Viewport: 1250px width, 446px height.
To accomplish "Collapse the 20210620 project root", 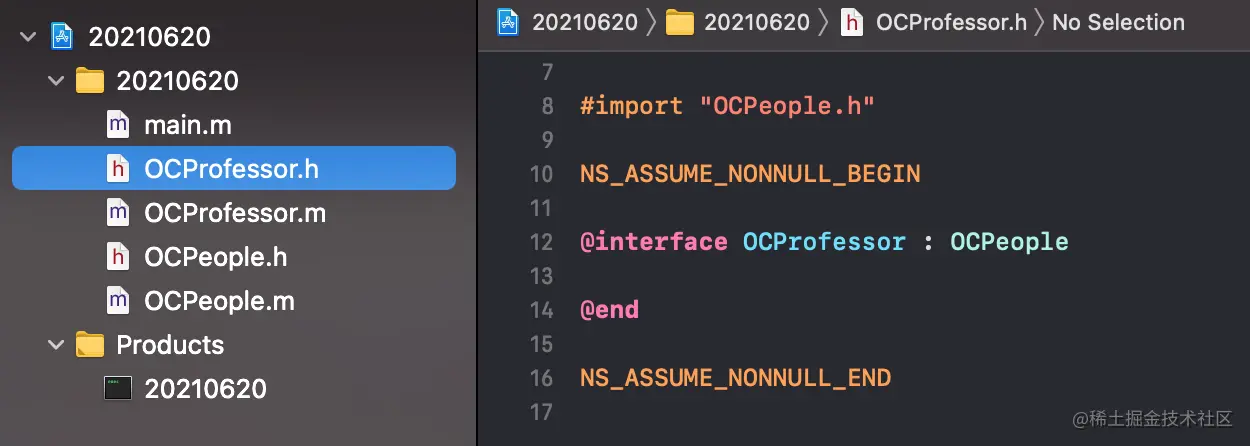I will coord(26,37).
